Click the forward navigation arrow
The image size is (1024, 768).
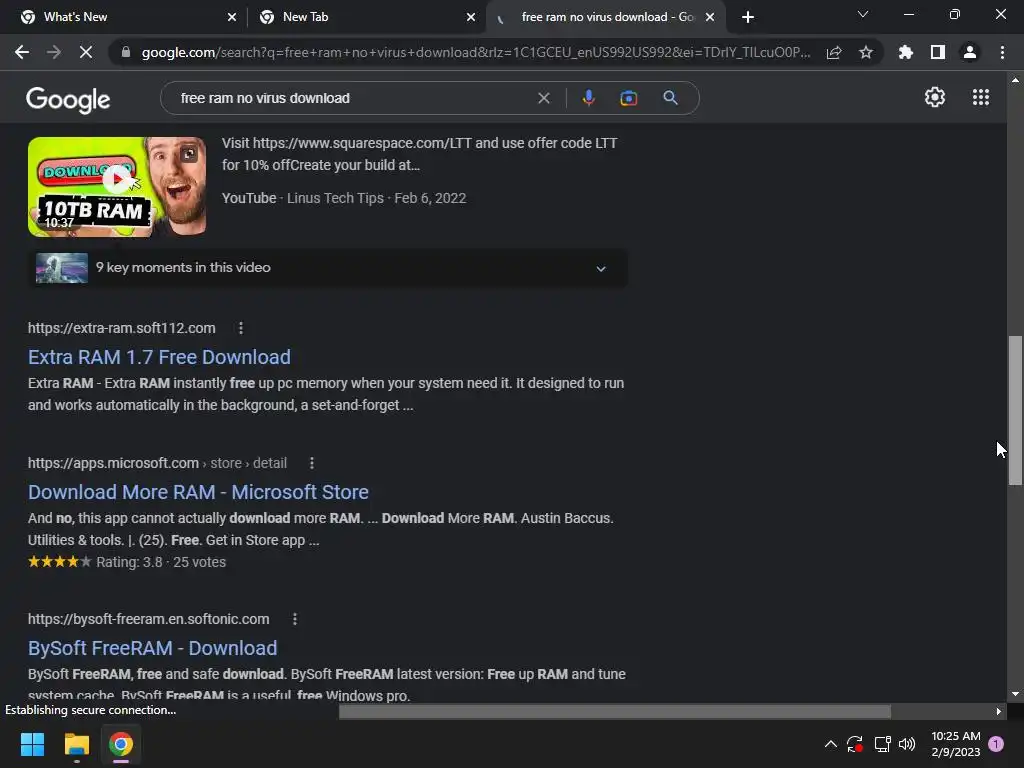point(54,52)
